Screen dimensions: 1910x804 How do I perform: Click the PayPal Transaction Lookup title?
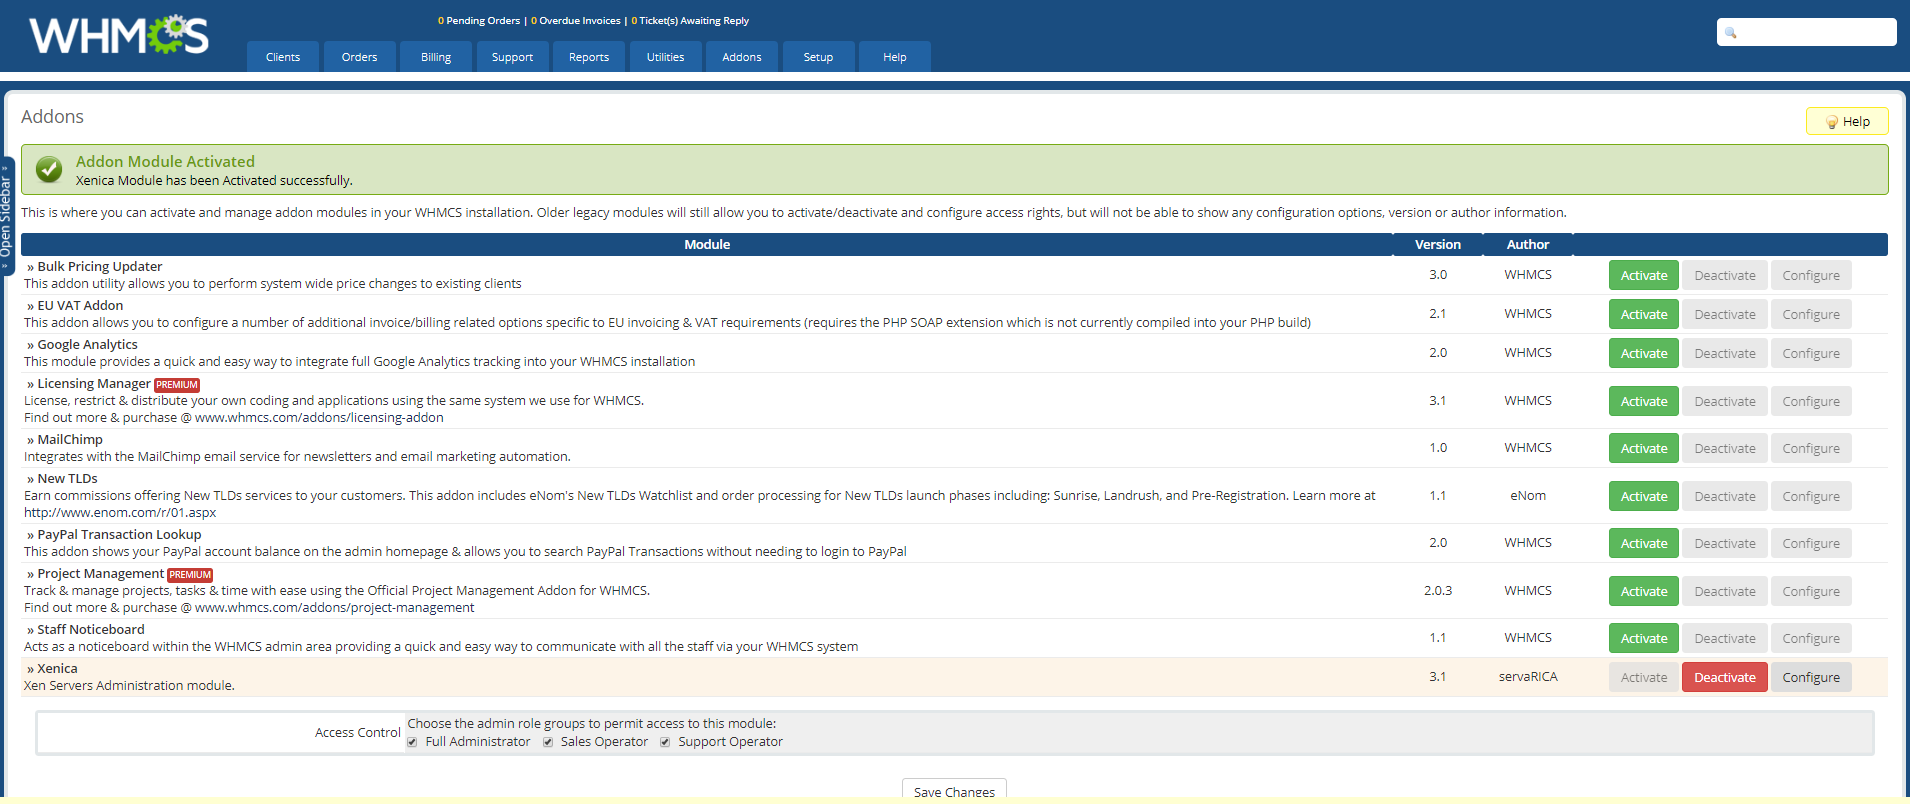pyautogui.click(x=119, y=535)
